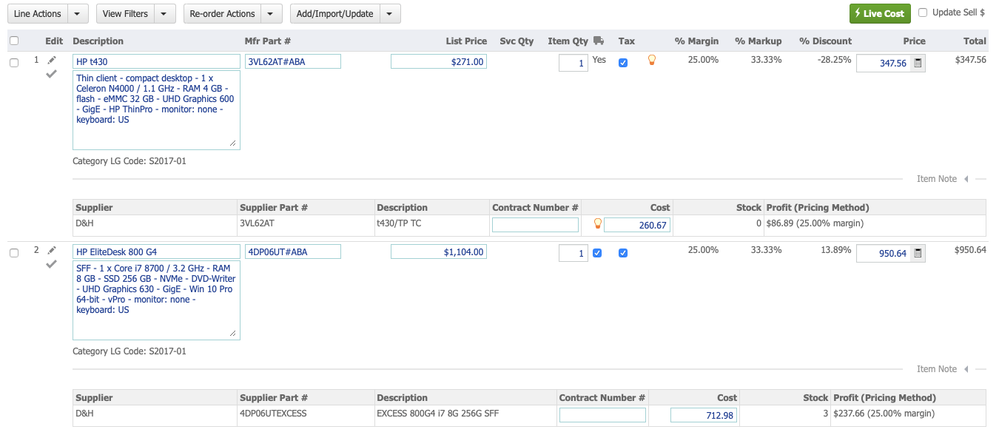Image resolution: width=999 pixels, height=429 pixels.
Task: Click the lightbulb beside the 260.67 cost field
Action: [598, 225]
